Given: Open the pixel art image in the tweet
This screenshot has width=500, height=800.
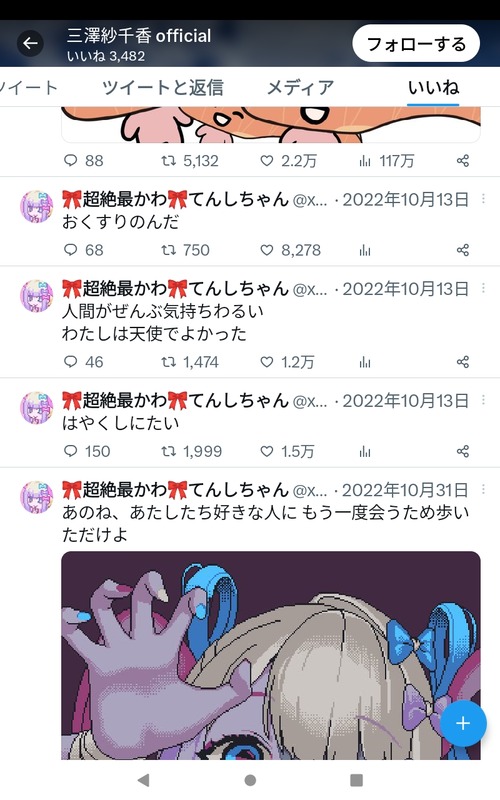Looking at the screenshot, I should click(x=271, y=656).
